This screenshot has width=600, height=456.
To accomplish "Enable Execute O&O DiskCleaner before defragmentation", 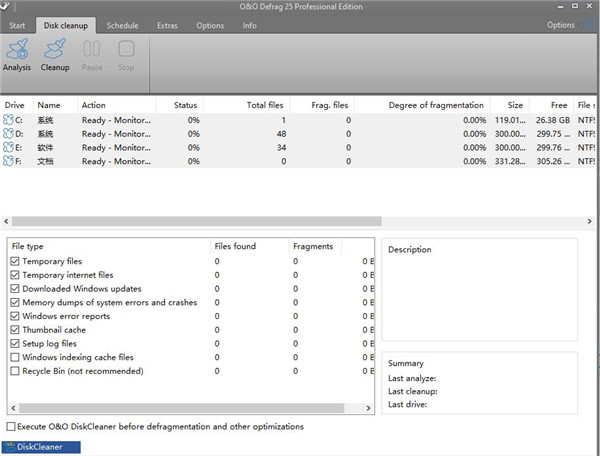I will [11, 427].
